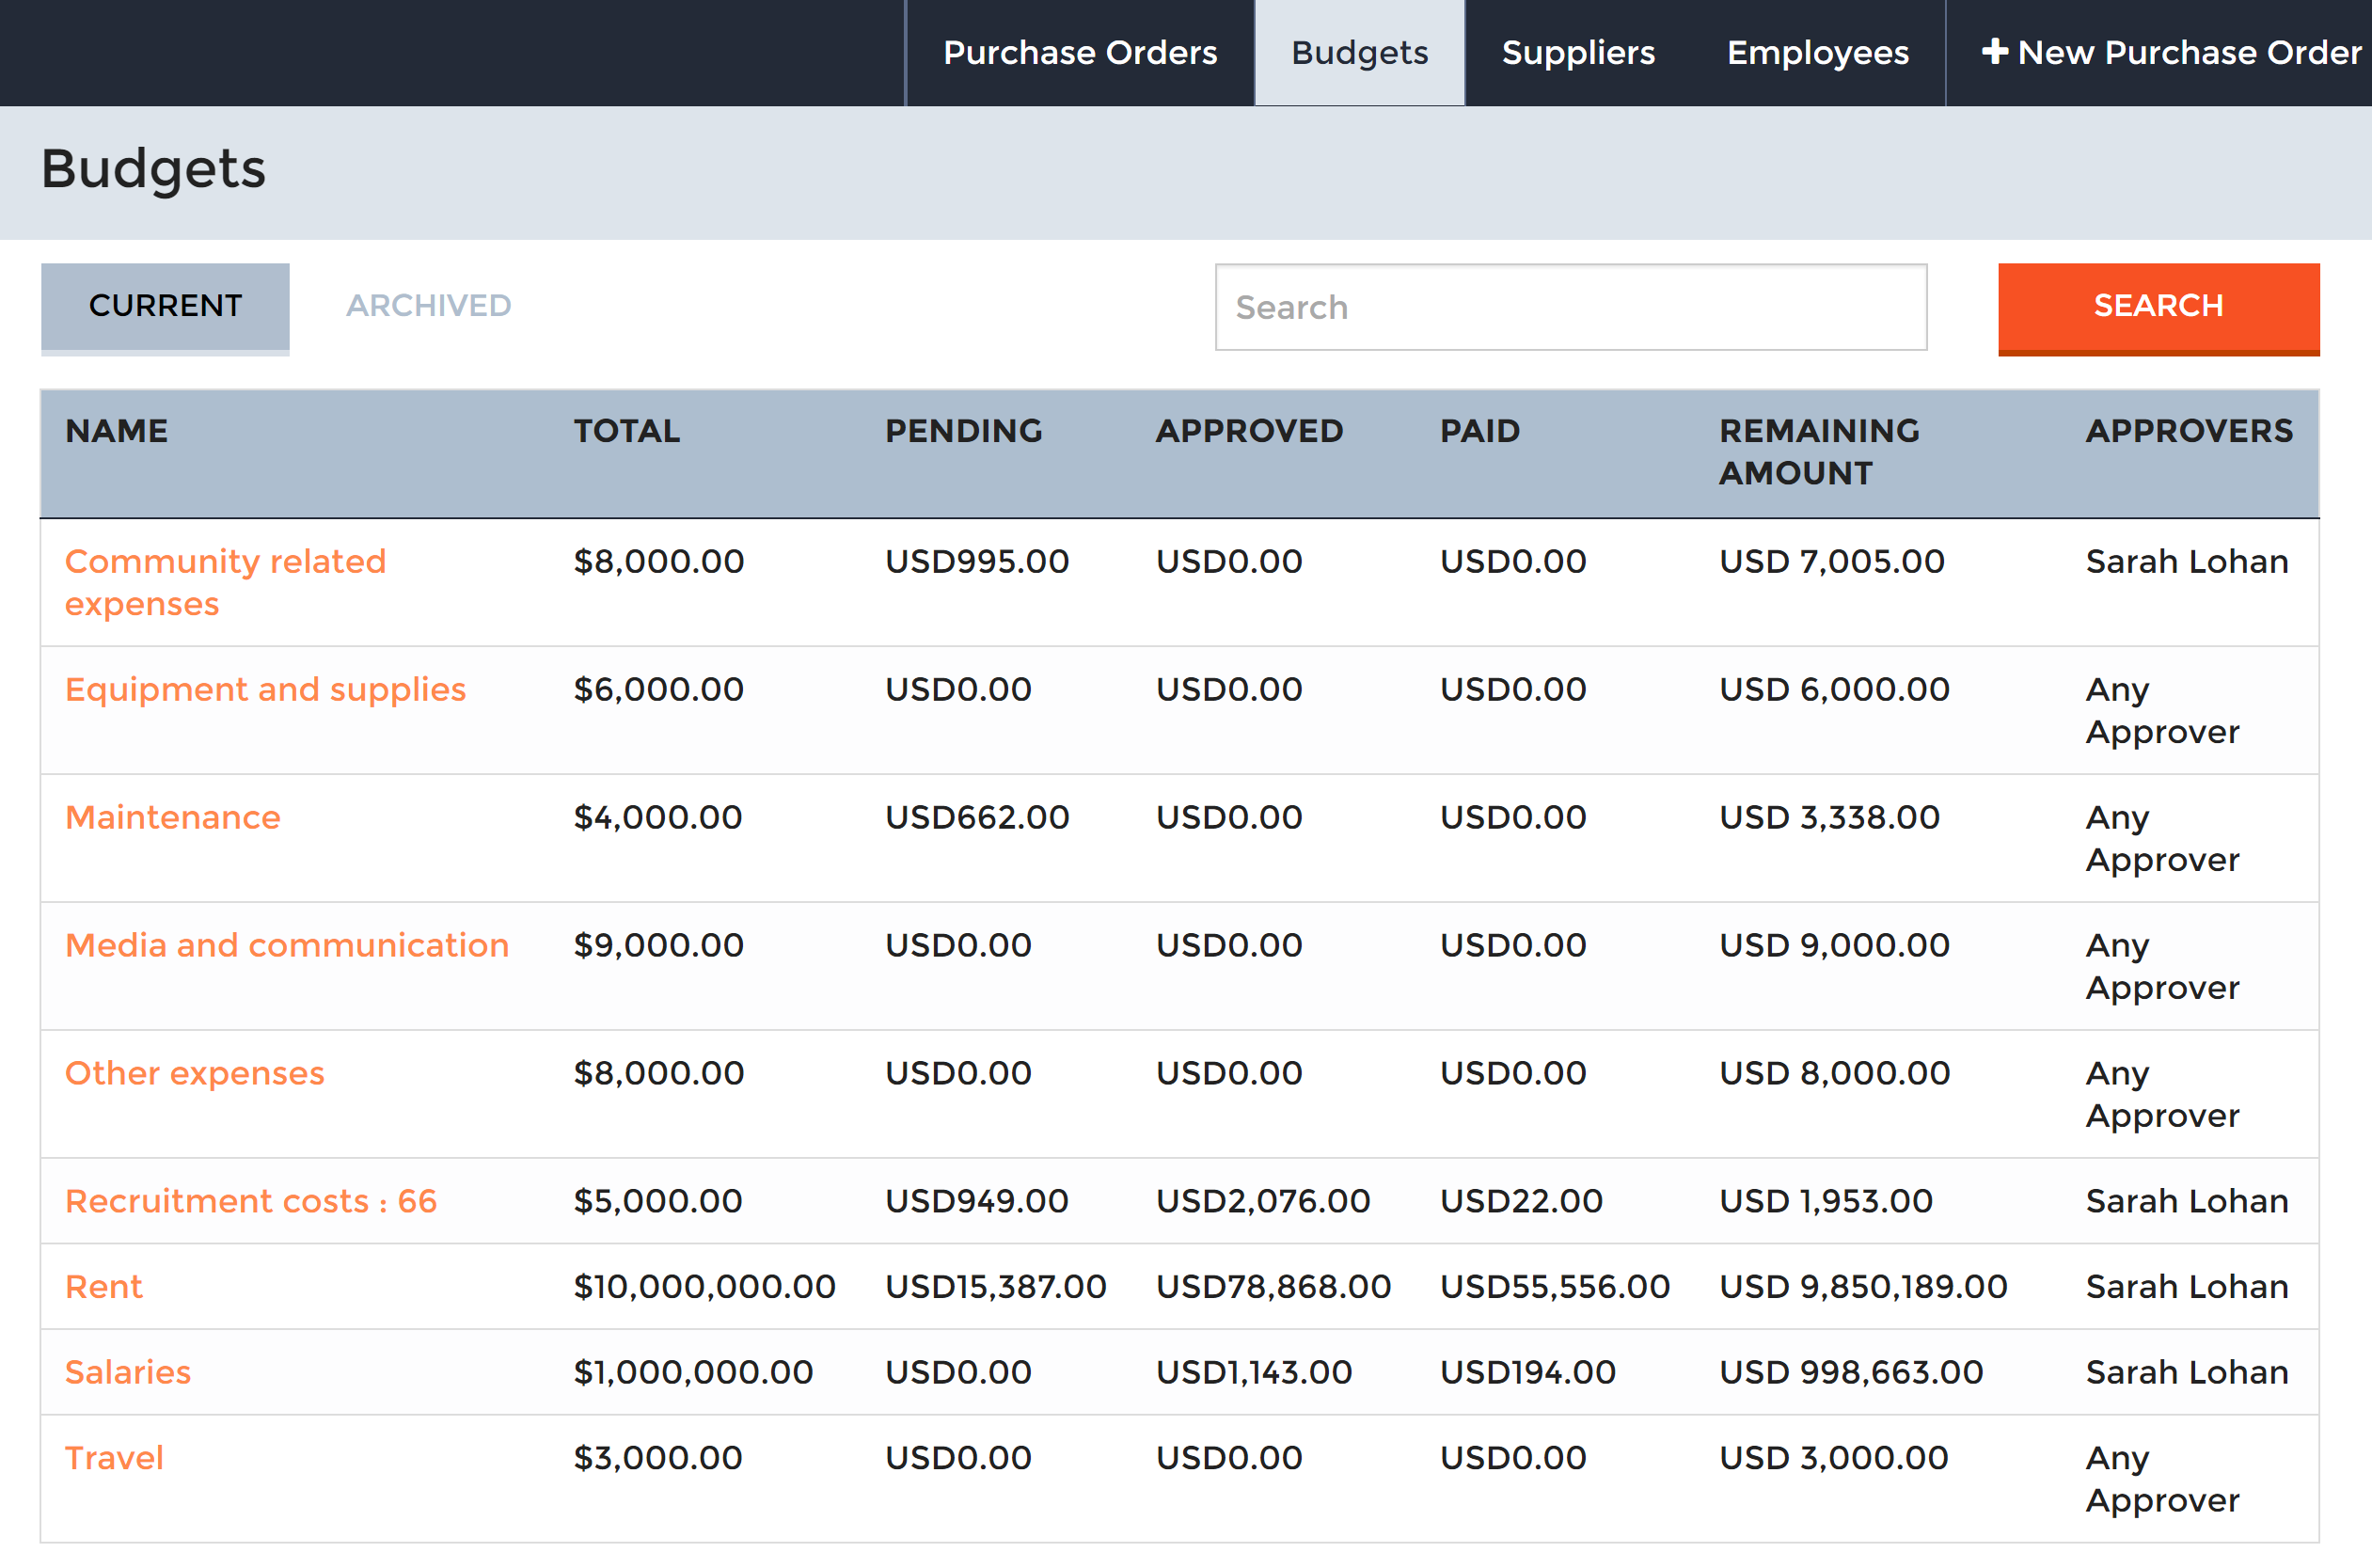This screenshot has height=1568, width=2372.
Task: Select the USD 9,850,189.00 remaining amount
Action: [1862, 1286]
